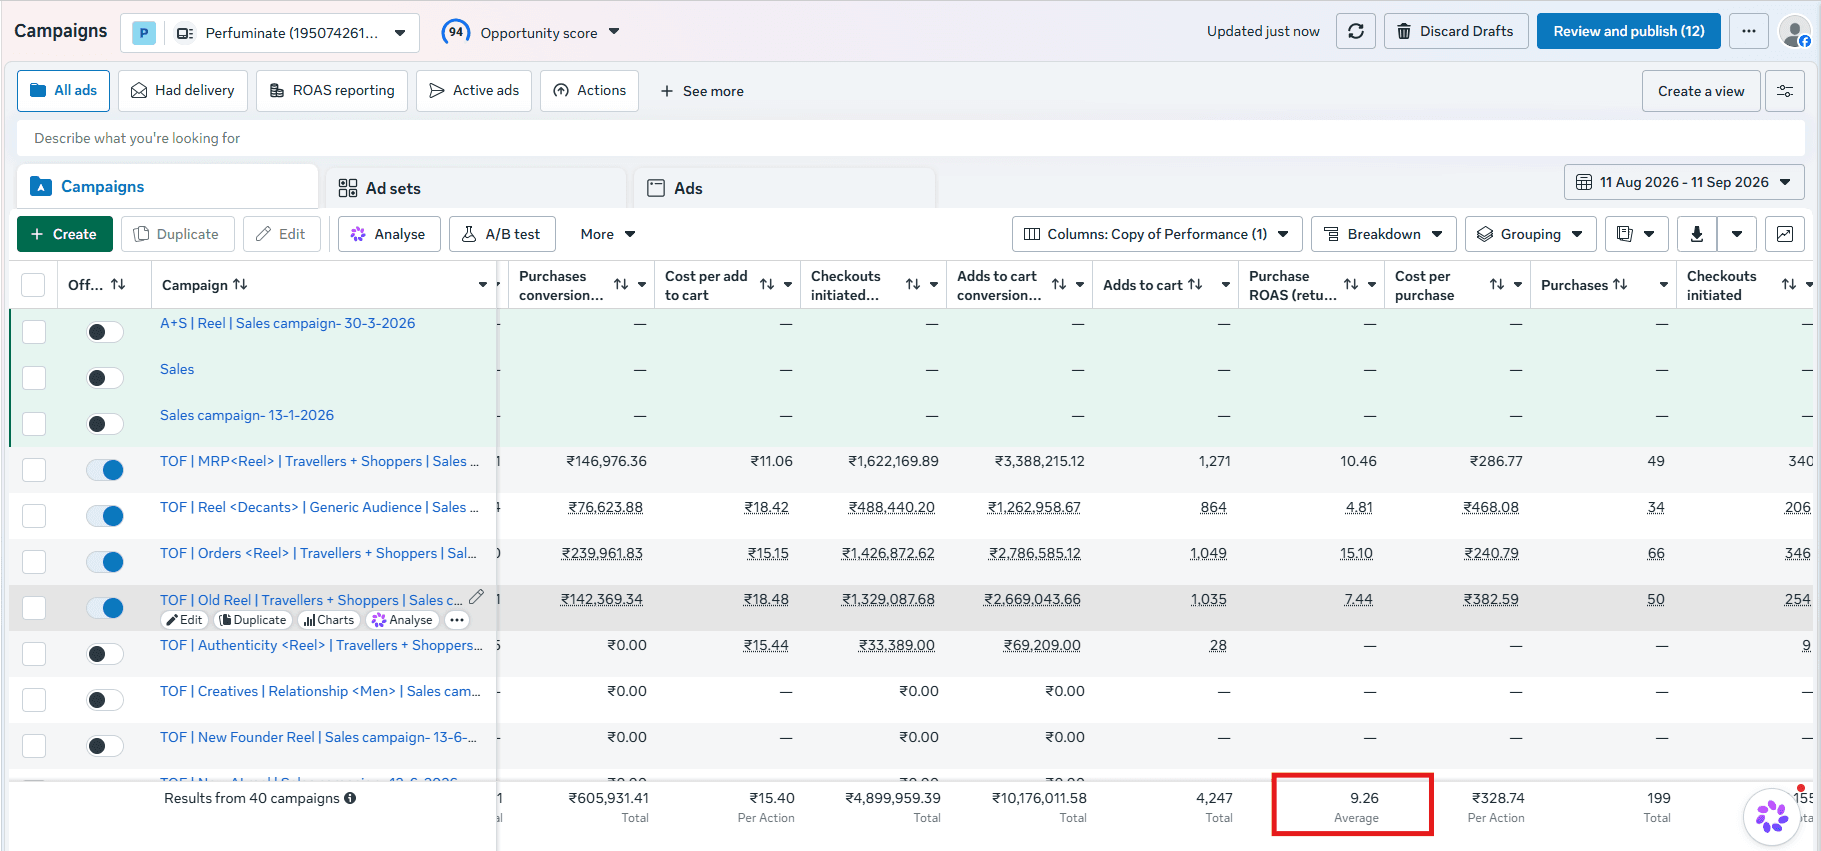
Task: Sort by the Campaign column arrows
Action: click(240, 285)
